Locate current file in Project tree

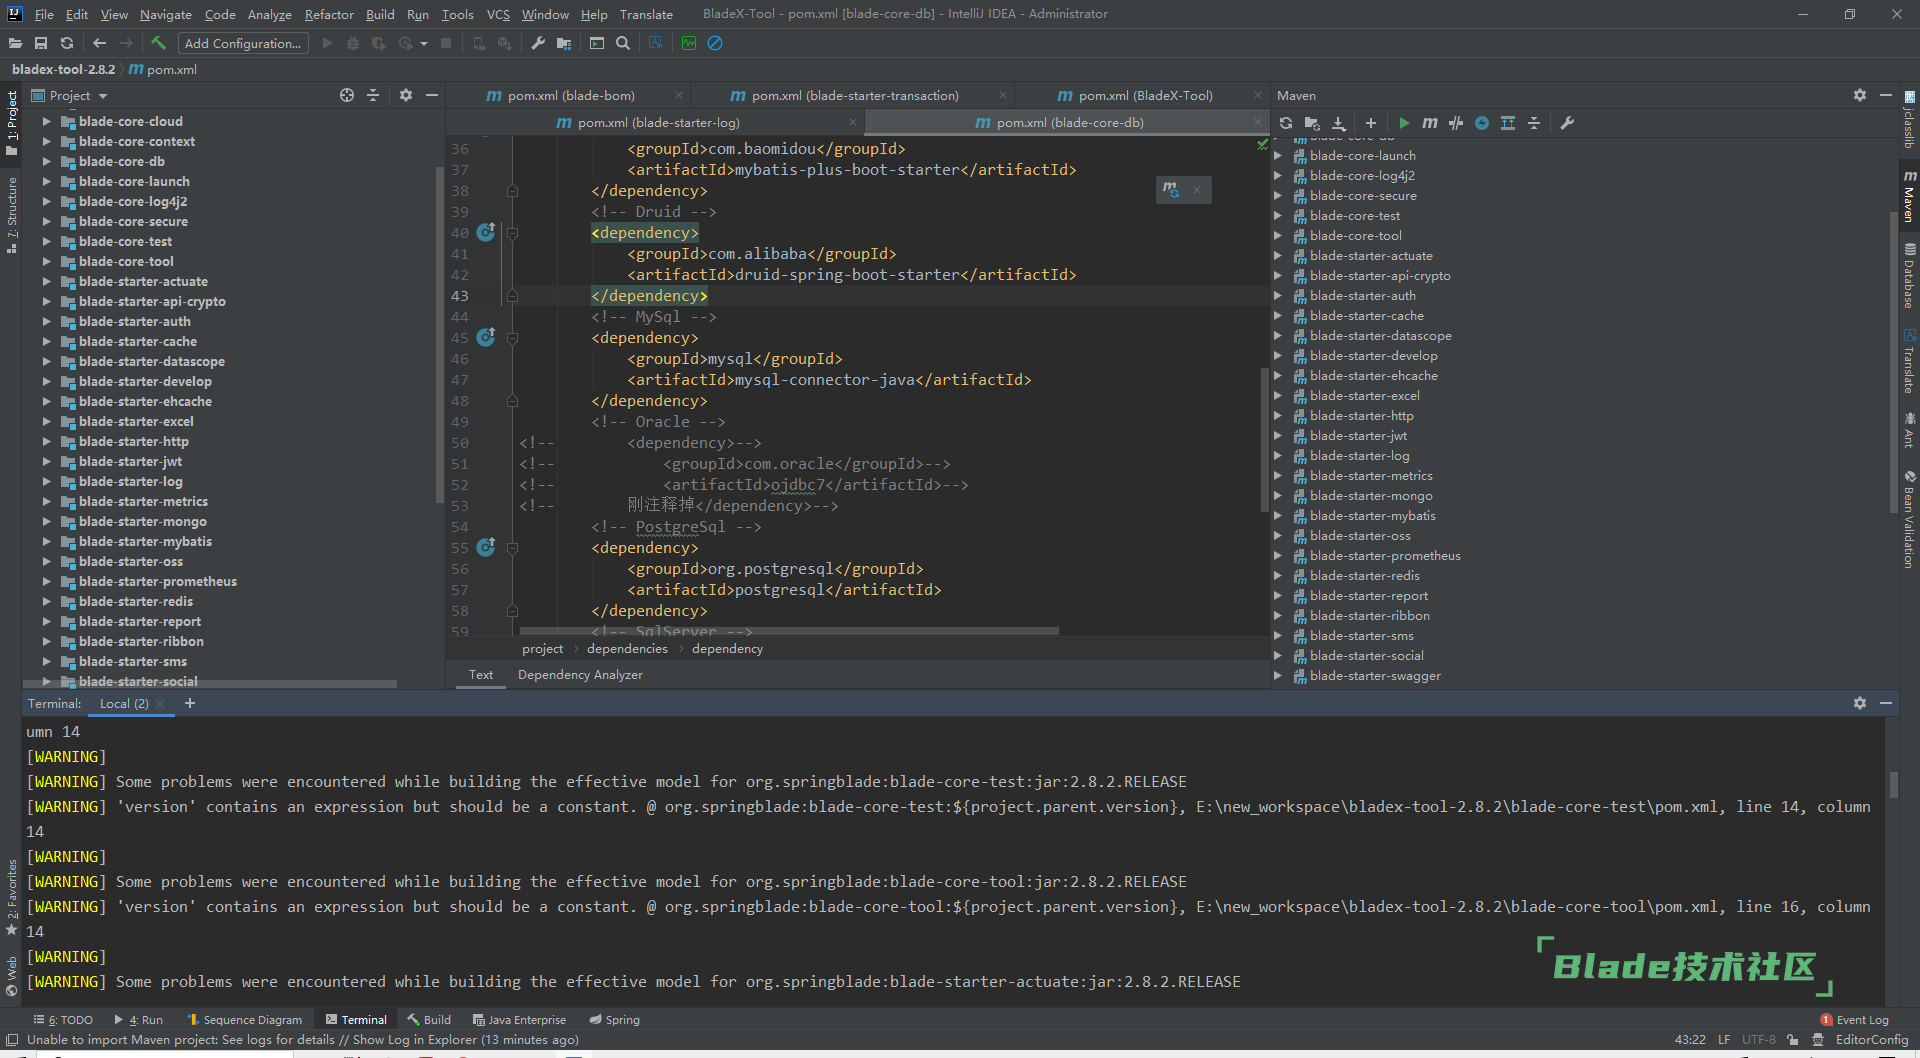coord(347,95)
